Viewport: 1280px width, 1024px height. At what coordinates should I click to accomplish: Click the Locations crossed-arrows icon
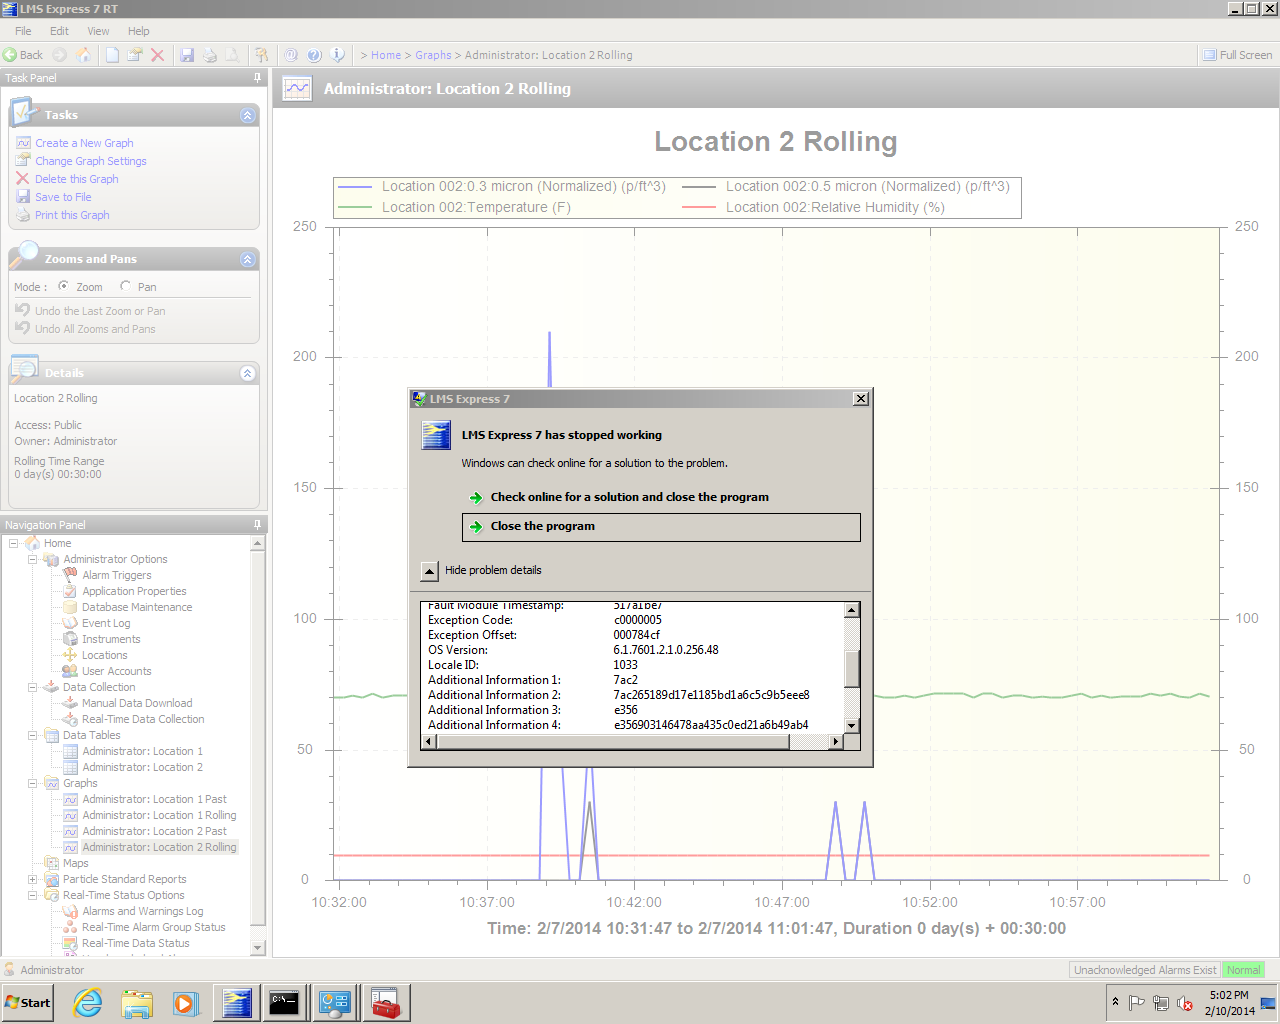[x=70, y=655]
